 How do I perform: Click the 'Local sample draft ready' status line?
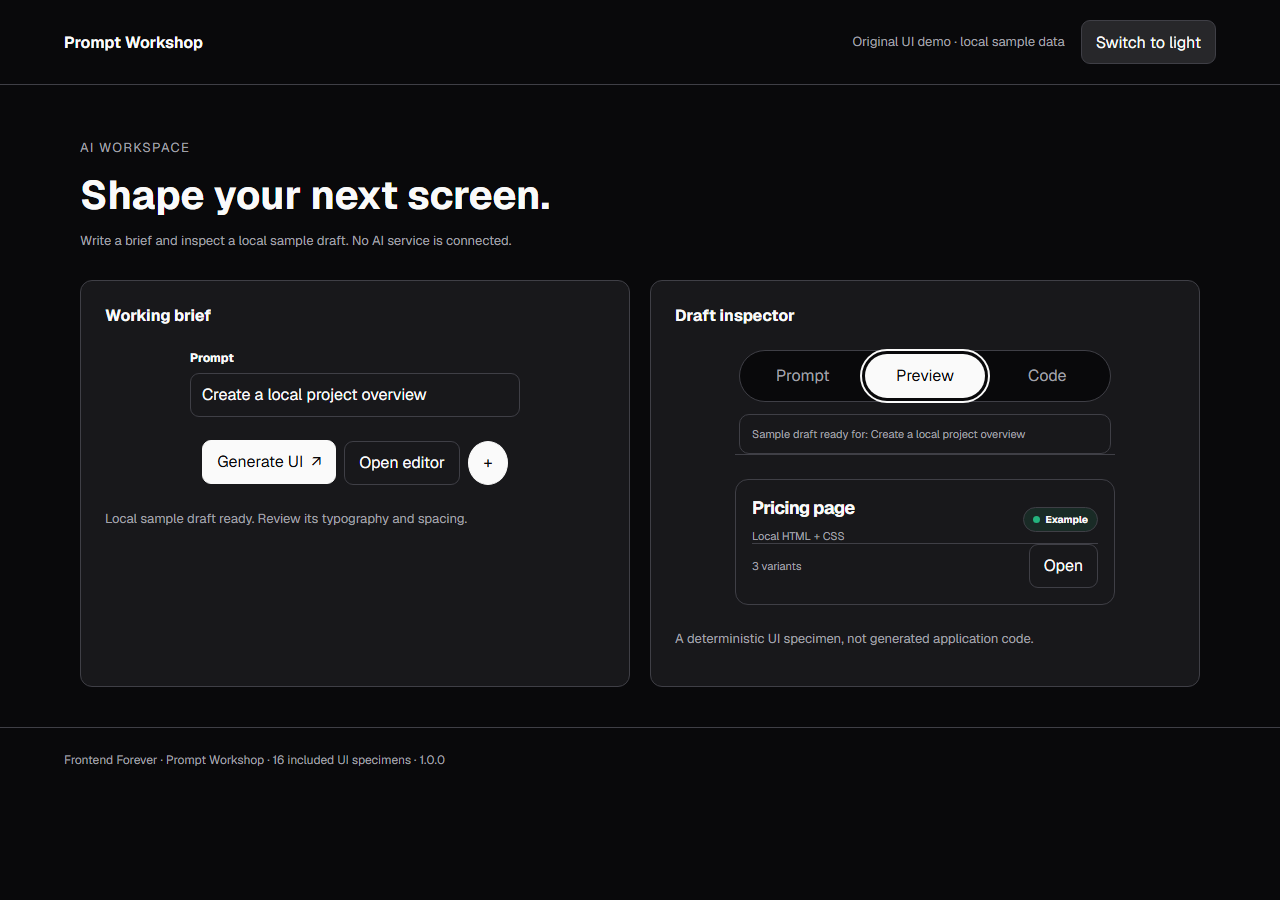pos(286,519)
